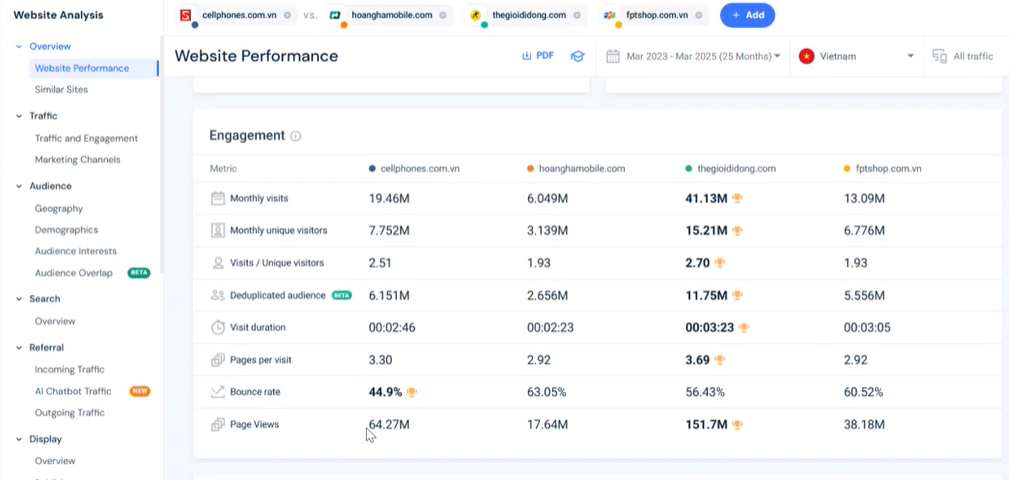
Task: Add another website to compare
Action: click(747, 15)
